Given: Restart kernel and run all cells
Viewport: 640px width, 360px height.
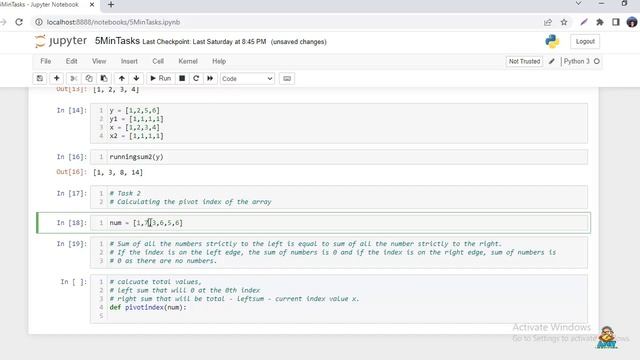Looking at the screenshot, I should click(x=210, y=78).
